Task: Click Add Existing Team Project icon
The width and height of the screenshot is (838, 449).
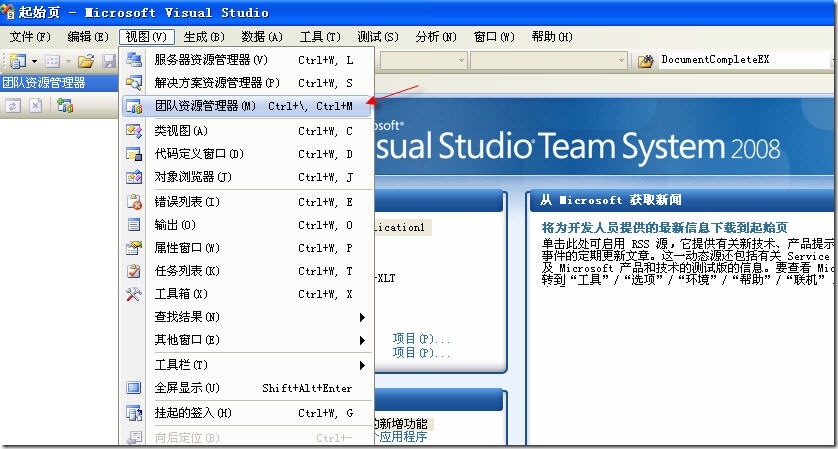Action: pyautogui.click(x=65, y=106)
